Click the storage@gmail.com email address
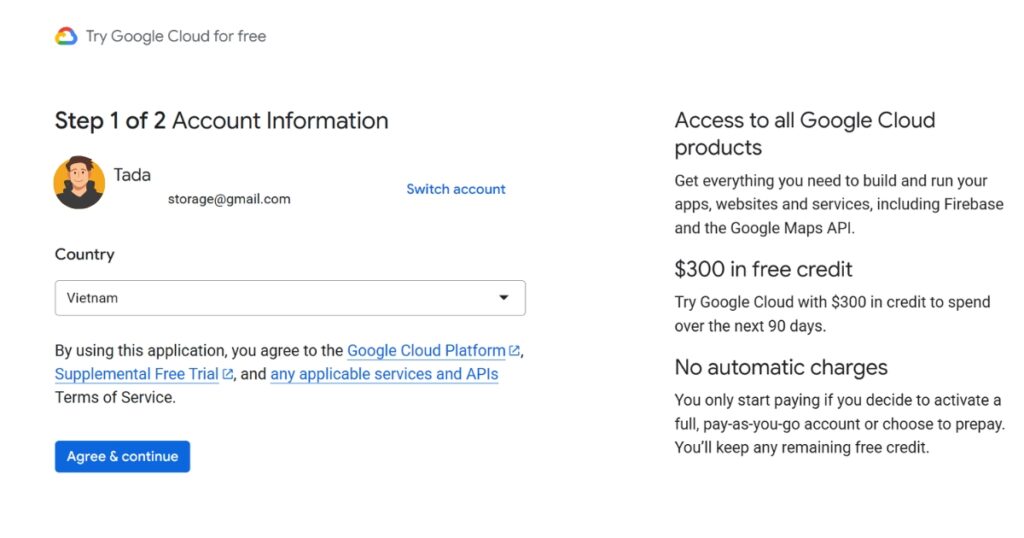This screenshot has height=538, width=1024. [229, 199]
